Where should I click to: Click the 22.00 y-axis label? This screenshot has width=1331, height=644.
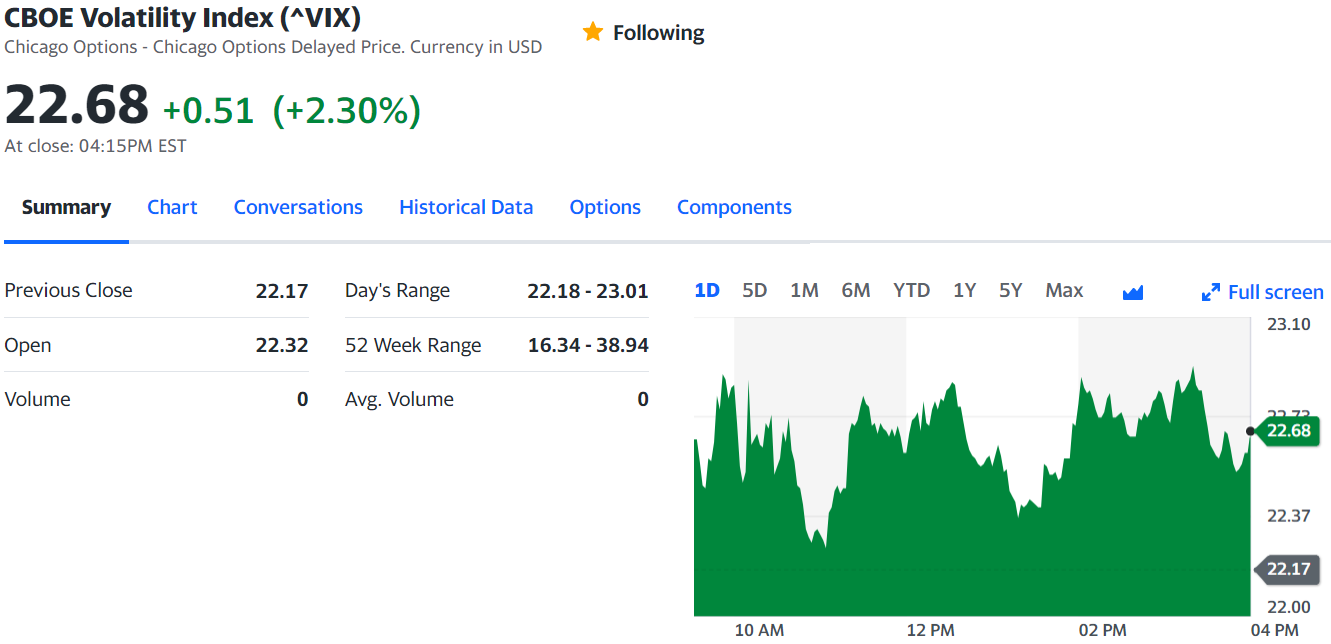[1288, 606]
